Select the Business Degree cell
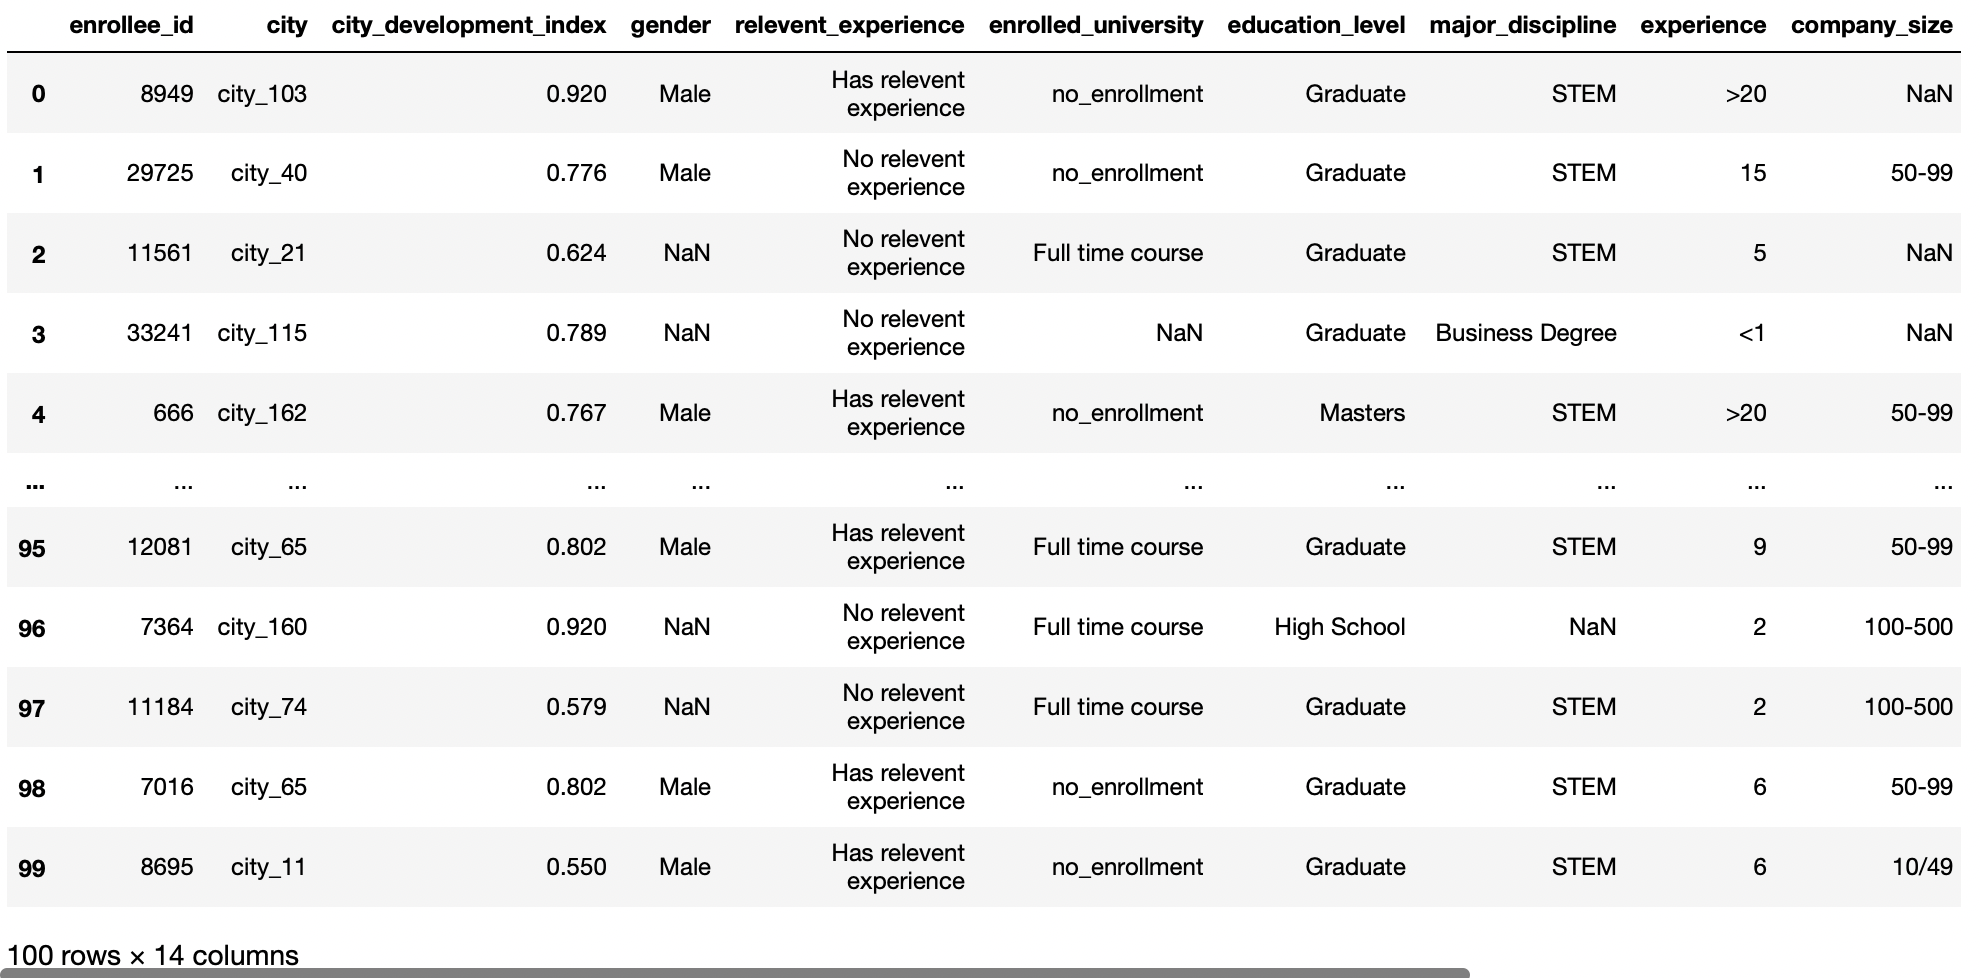The height and width of the screenshot is (978, 1980). coord(1525,333)
